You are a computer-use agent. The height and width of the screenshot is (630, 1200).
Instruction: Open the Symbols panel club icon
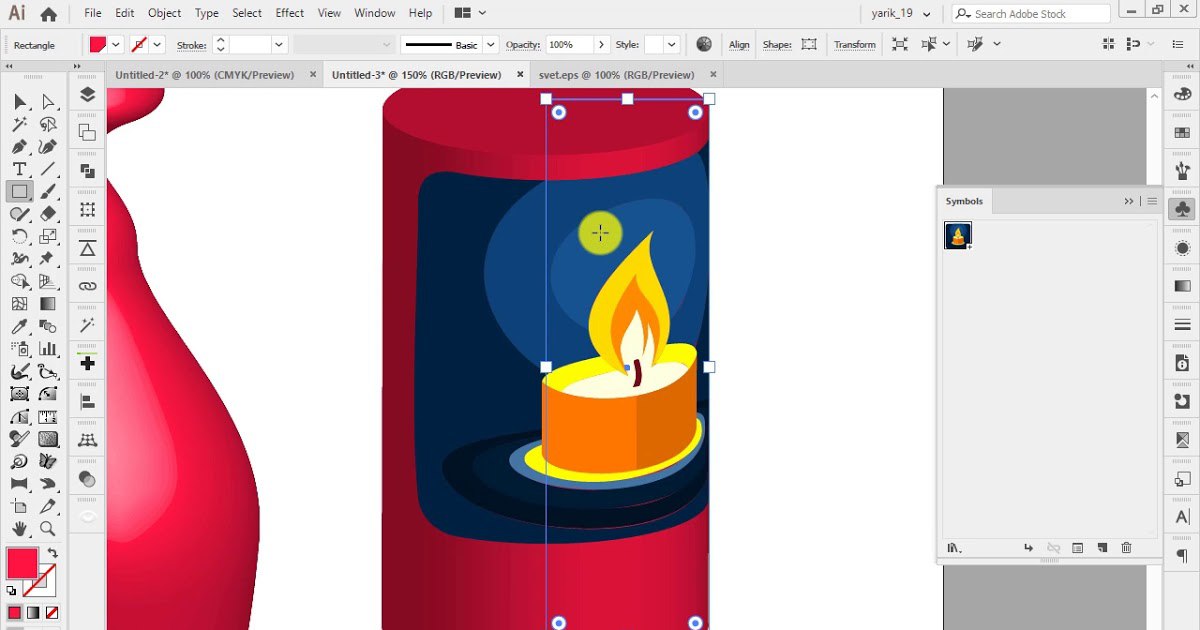(x=1182, y=210)
